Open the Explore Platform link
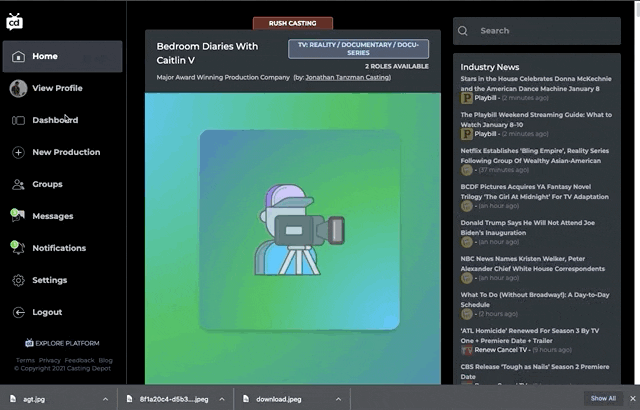Image resolution: width=640 pixels, height=410 pixels. click(62, 343)
